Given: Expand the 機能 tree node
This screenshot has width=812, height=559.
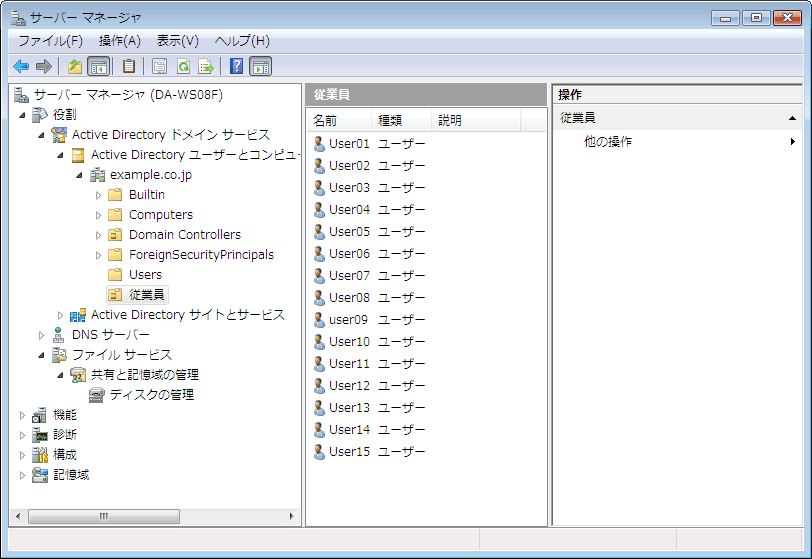Looking at the screenshot, I should coord(22,415).
